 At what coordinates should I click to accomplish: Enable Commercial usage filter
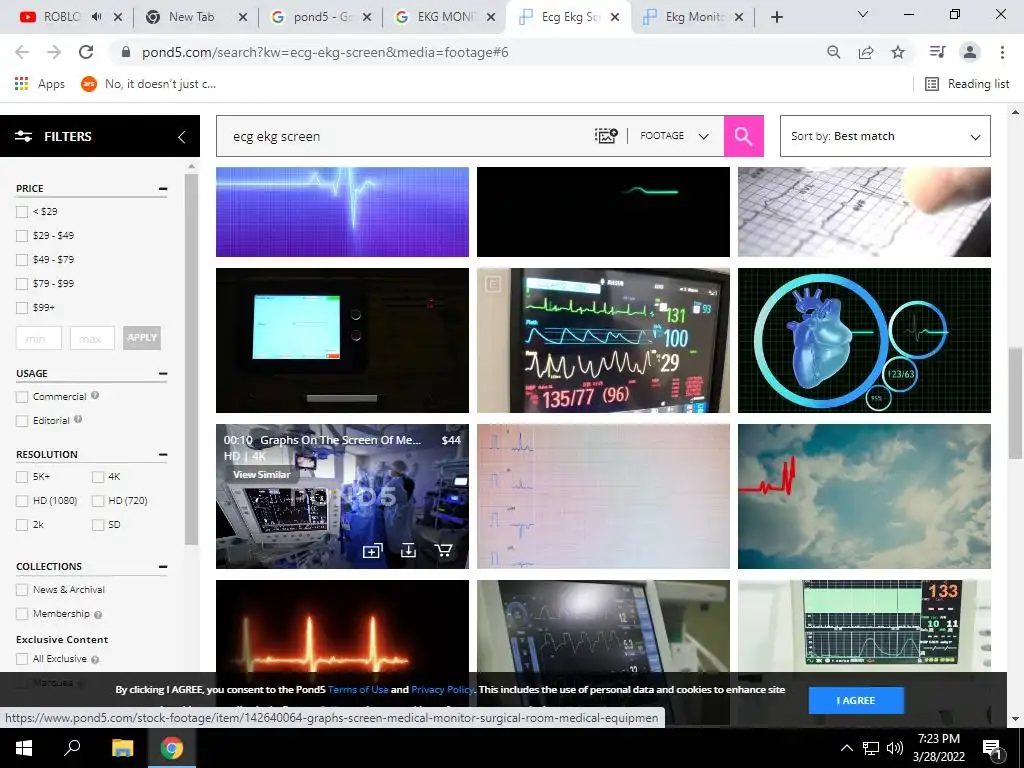click(x=22, y=397)
